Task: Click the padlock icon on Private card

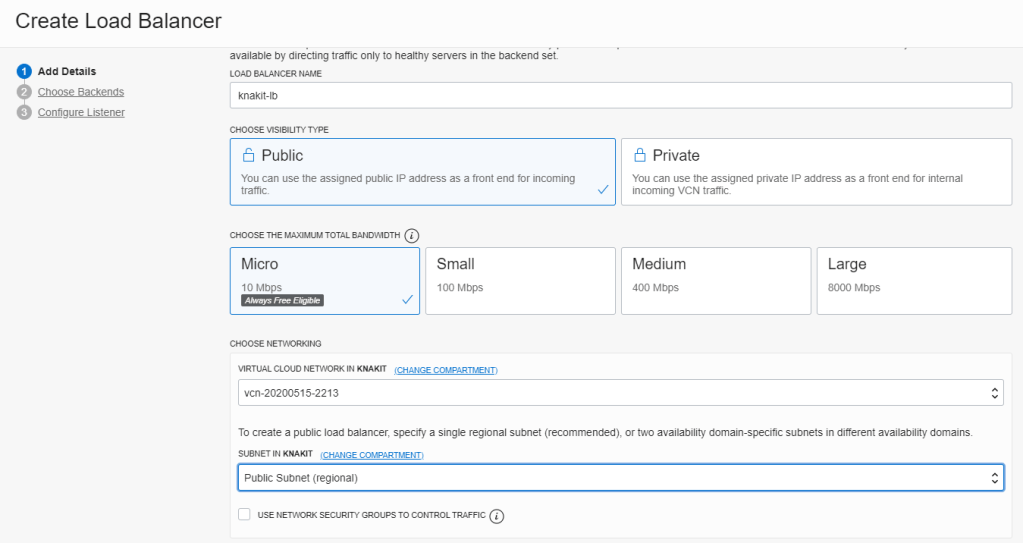Action: [x=639, y=156]
